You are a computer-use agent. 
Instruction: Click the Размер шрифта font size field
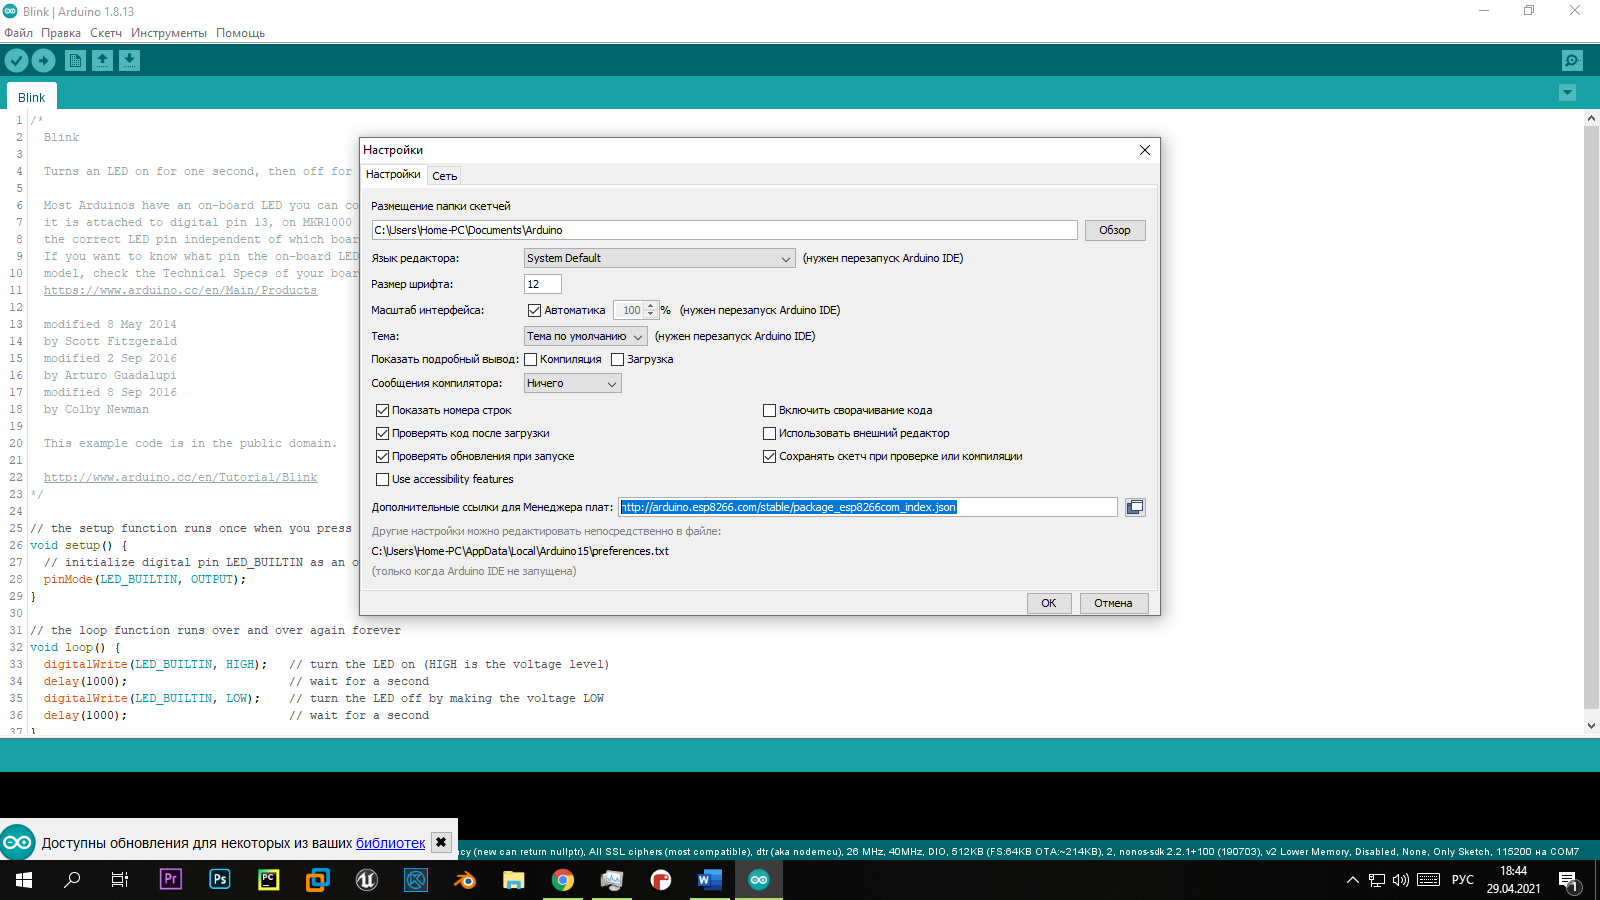coord(543,284)
